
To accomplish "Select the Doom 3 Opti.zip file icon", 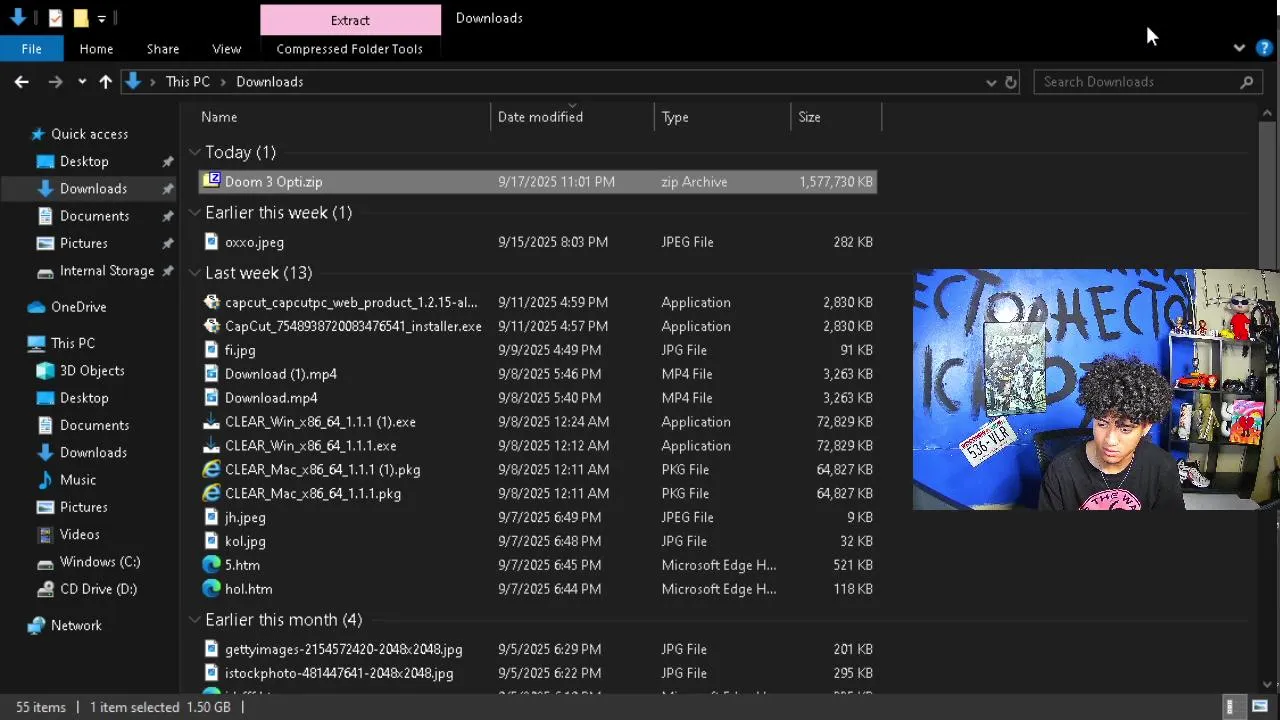I will (x=211, y=181).
